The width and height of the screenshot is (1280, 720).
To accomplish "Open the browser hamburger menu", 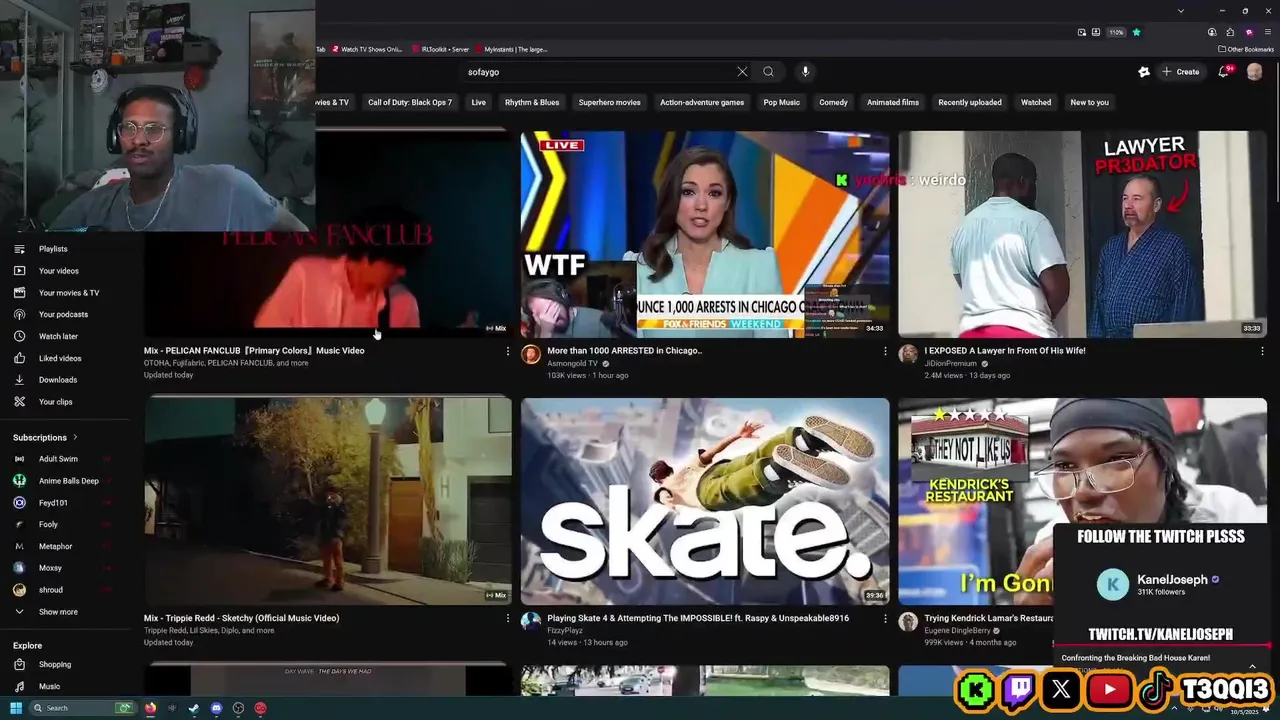I will (1266, 32).
